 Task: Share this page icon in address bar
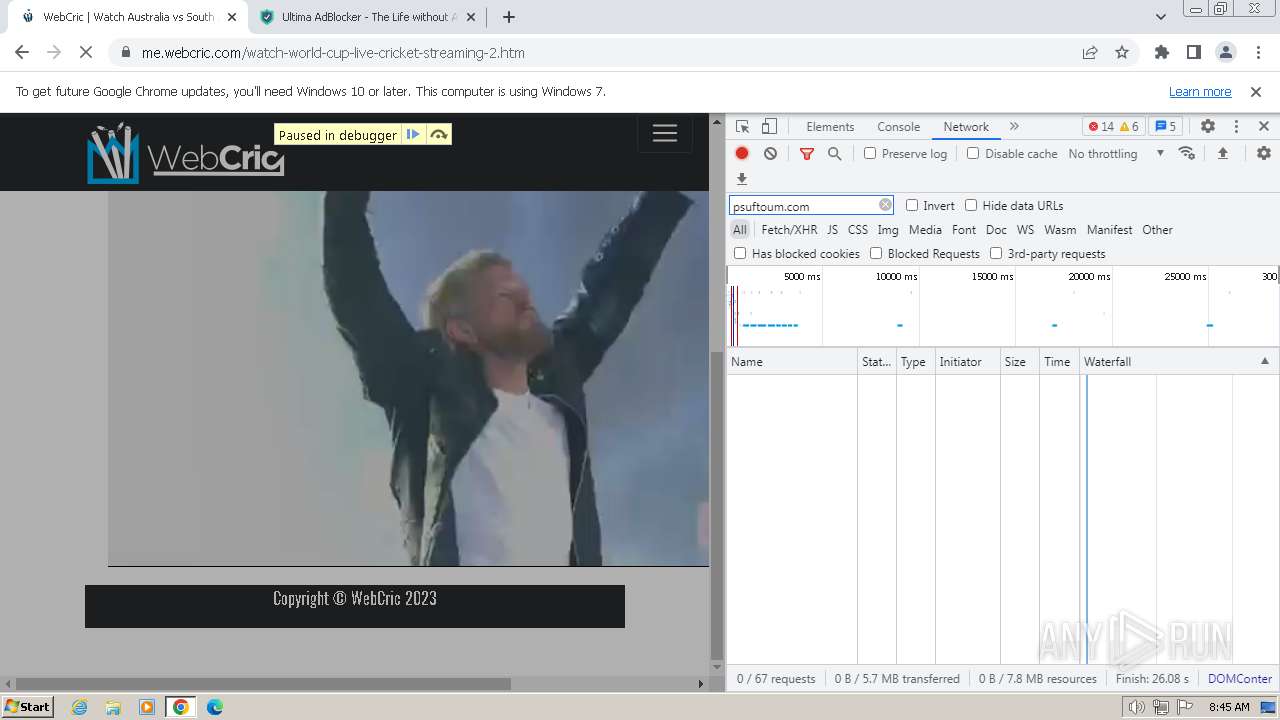1090,53
